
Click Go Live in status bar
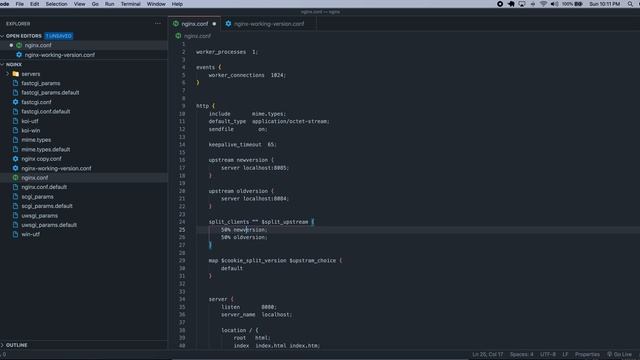click(619, 354)
